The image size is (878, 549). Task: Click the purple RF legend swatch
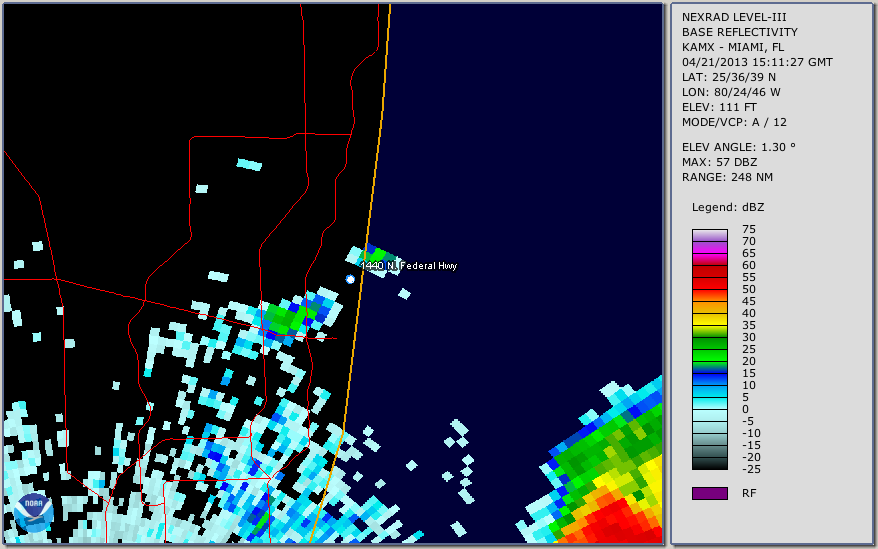(709, 493)
